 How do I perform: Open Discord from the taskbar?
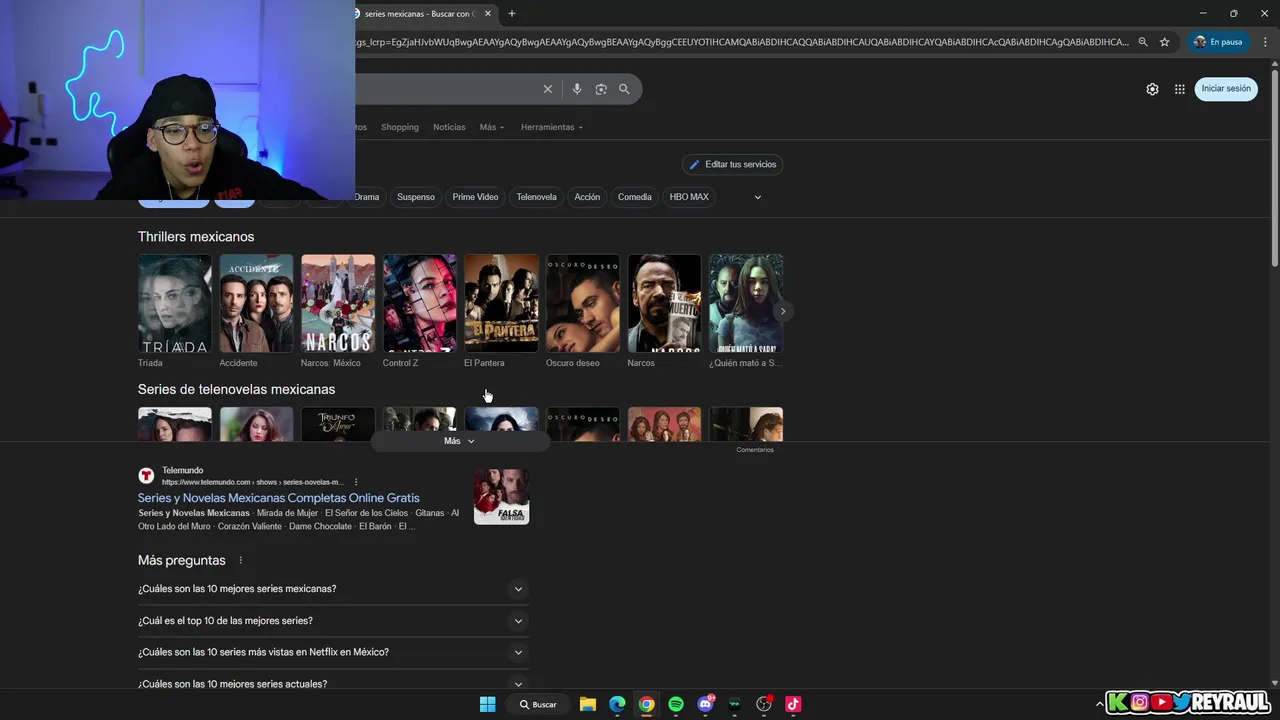(x=706, y=704)
